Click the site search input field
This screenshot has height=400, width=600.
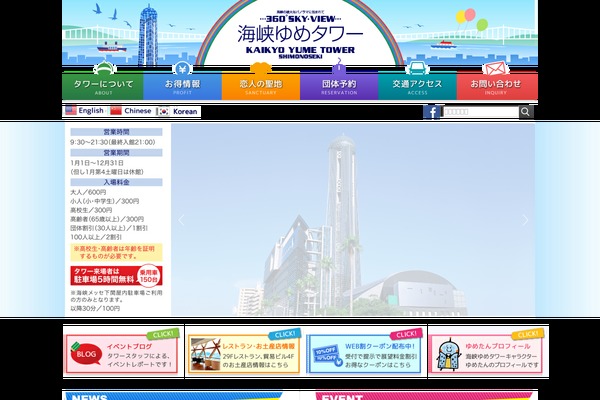pos(481,112)
